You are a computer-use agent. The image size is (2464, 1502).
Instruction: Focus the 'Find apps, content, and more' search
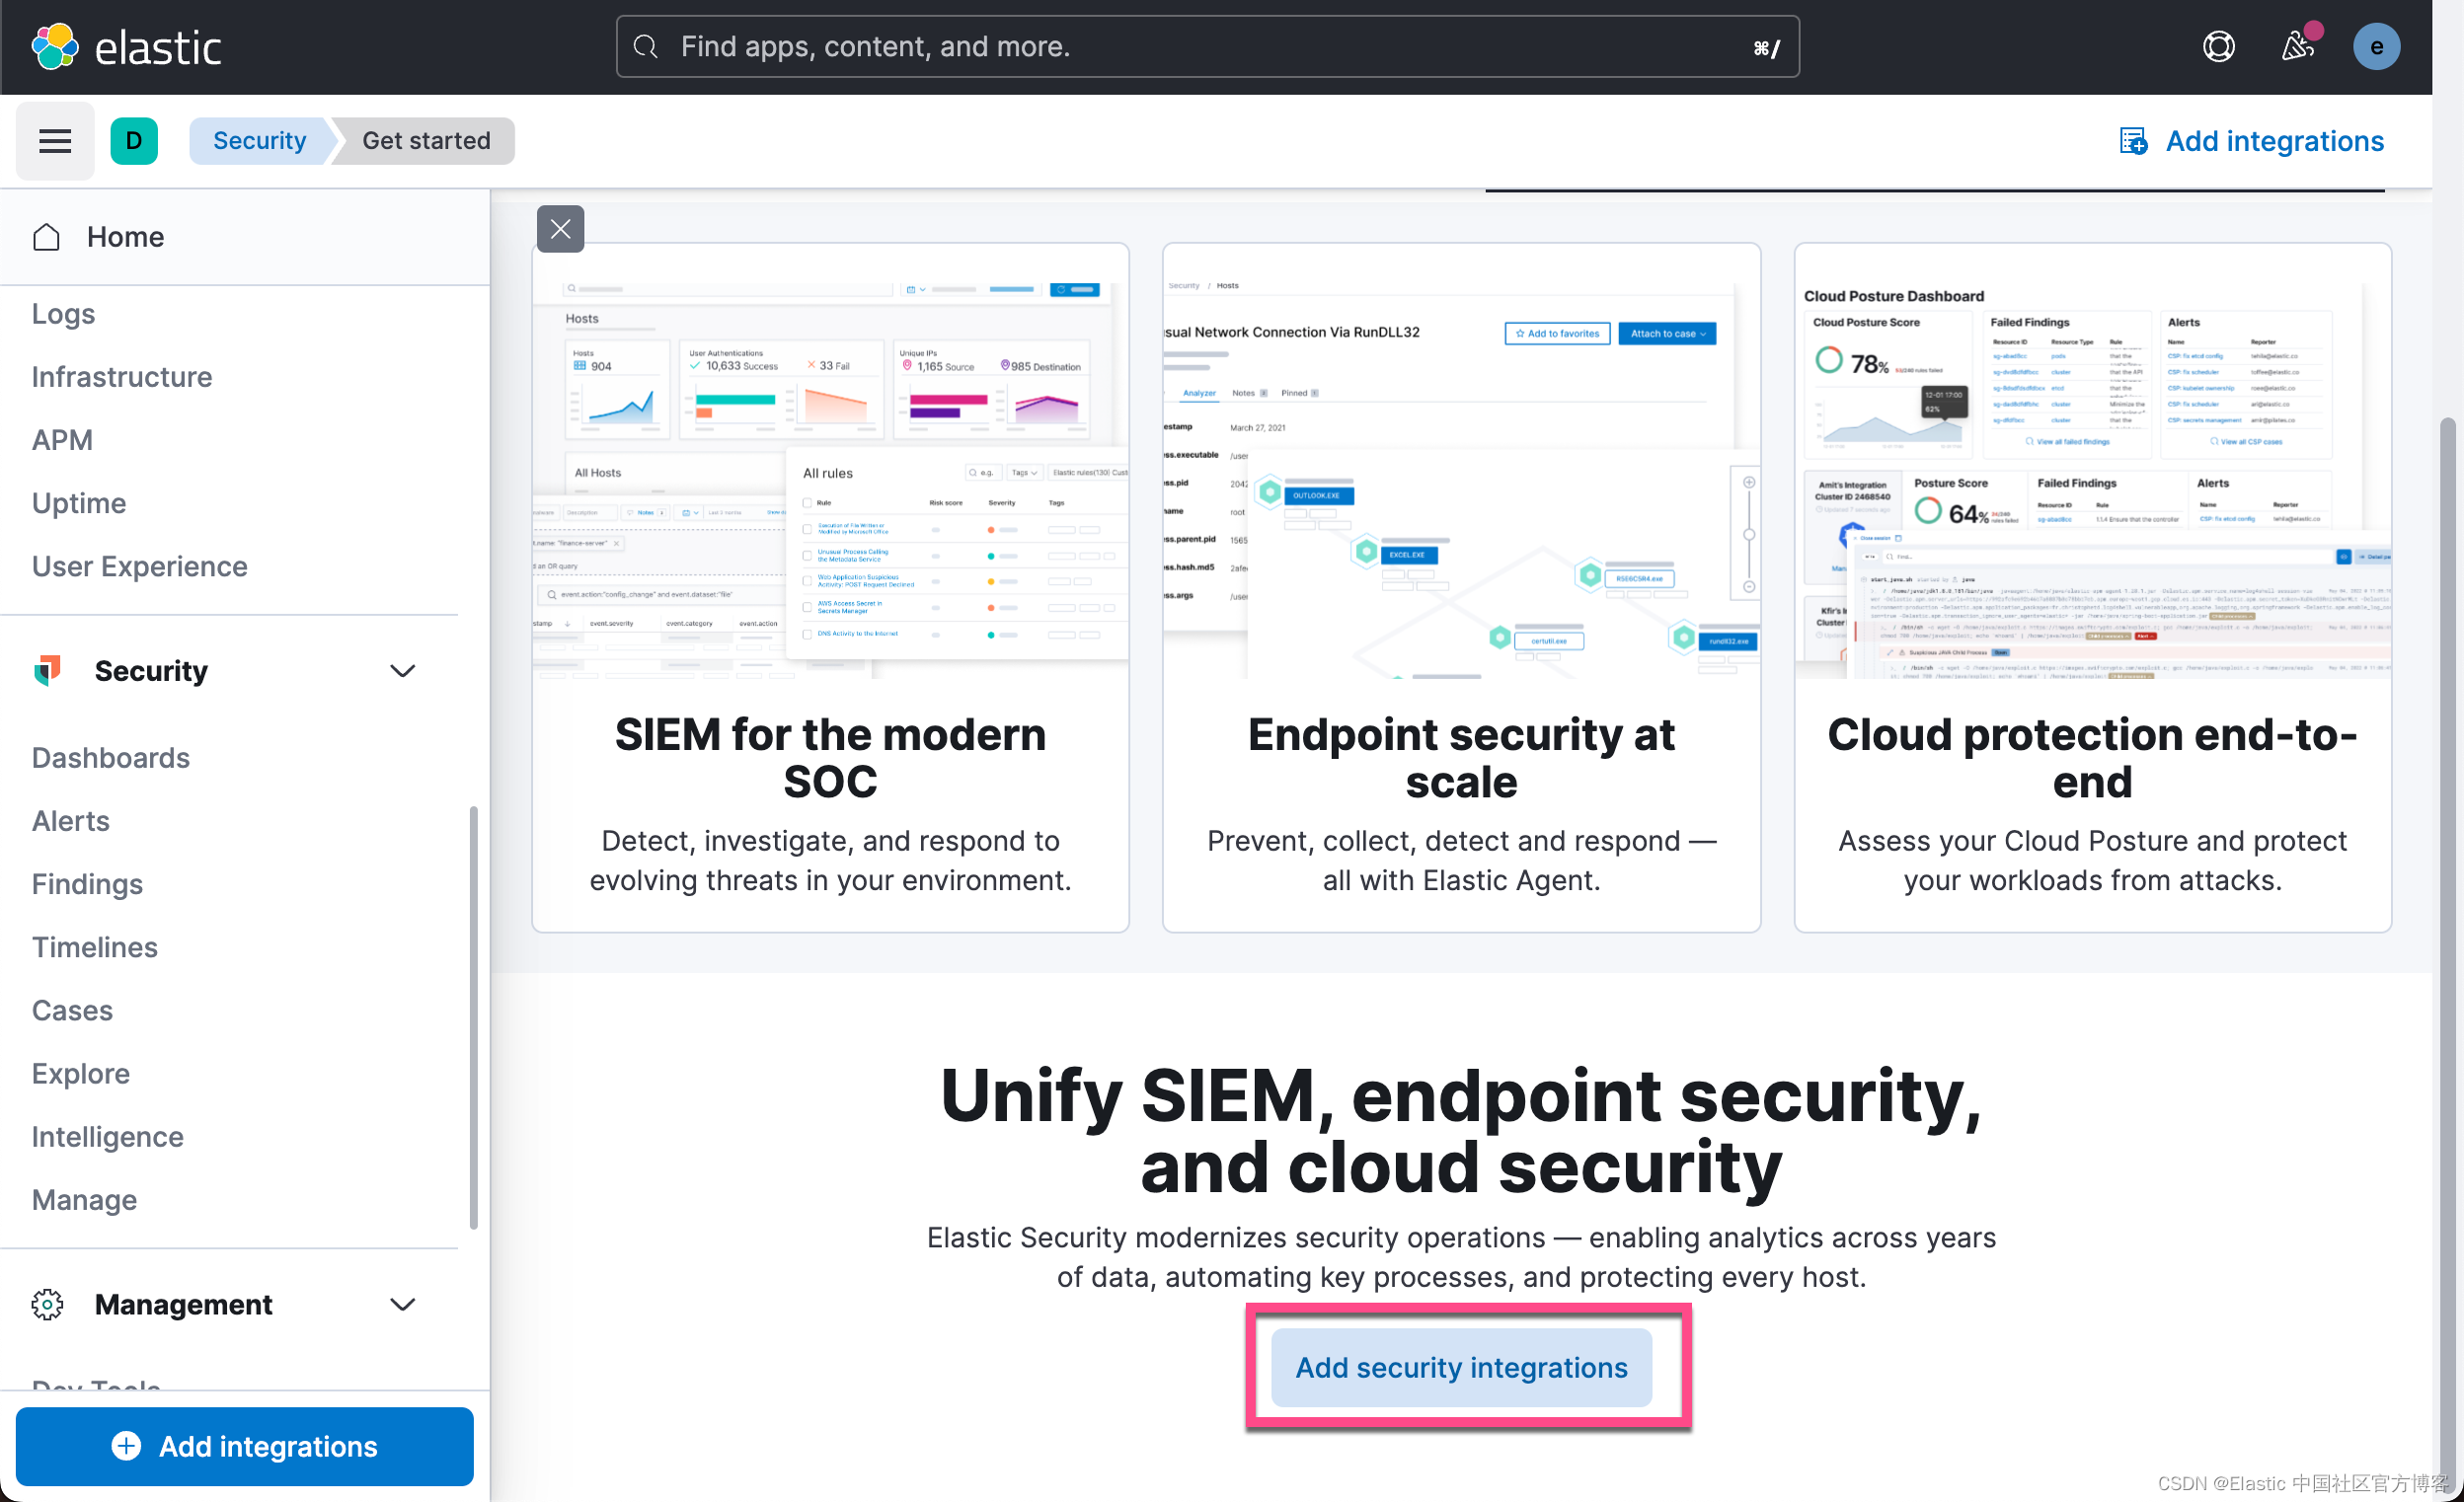[x=1207, y=47]
